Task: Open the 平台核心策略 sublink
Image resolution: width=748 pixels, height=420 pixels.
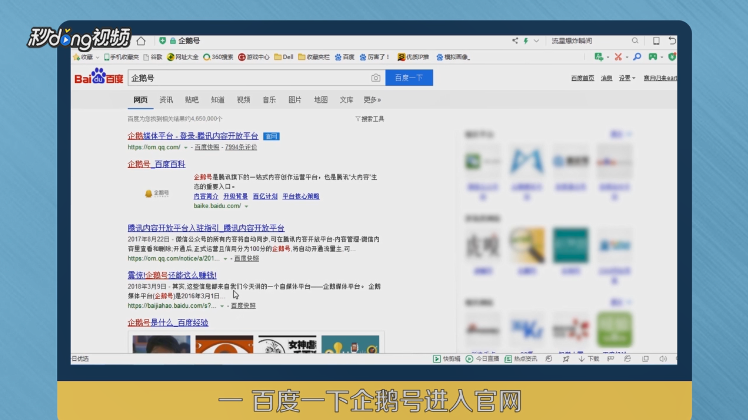Action: (x=301, y=196)
